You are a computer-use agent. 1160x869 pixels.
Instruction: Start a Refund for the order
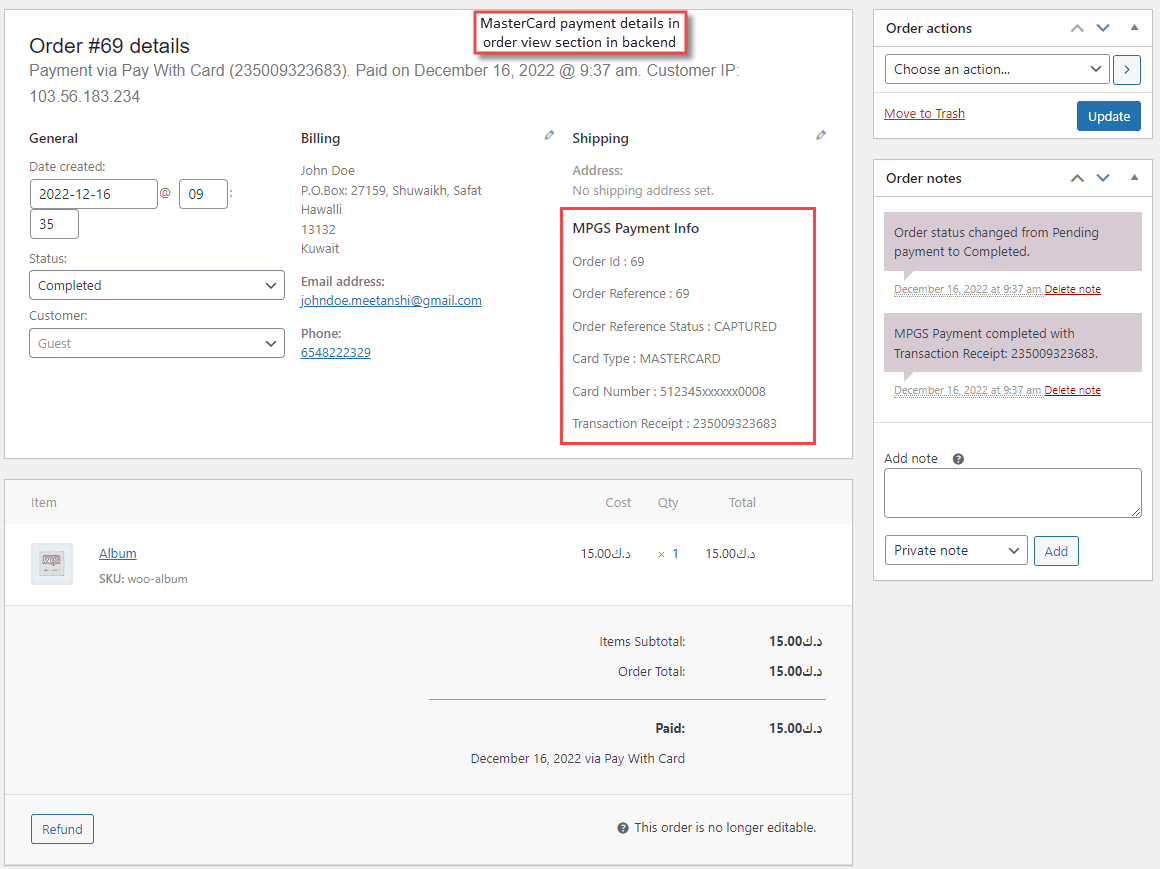click(62, 829)
